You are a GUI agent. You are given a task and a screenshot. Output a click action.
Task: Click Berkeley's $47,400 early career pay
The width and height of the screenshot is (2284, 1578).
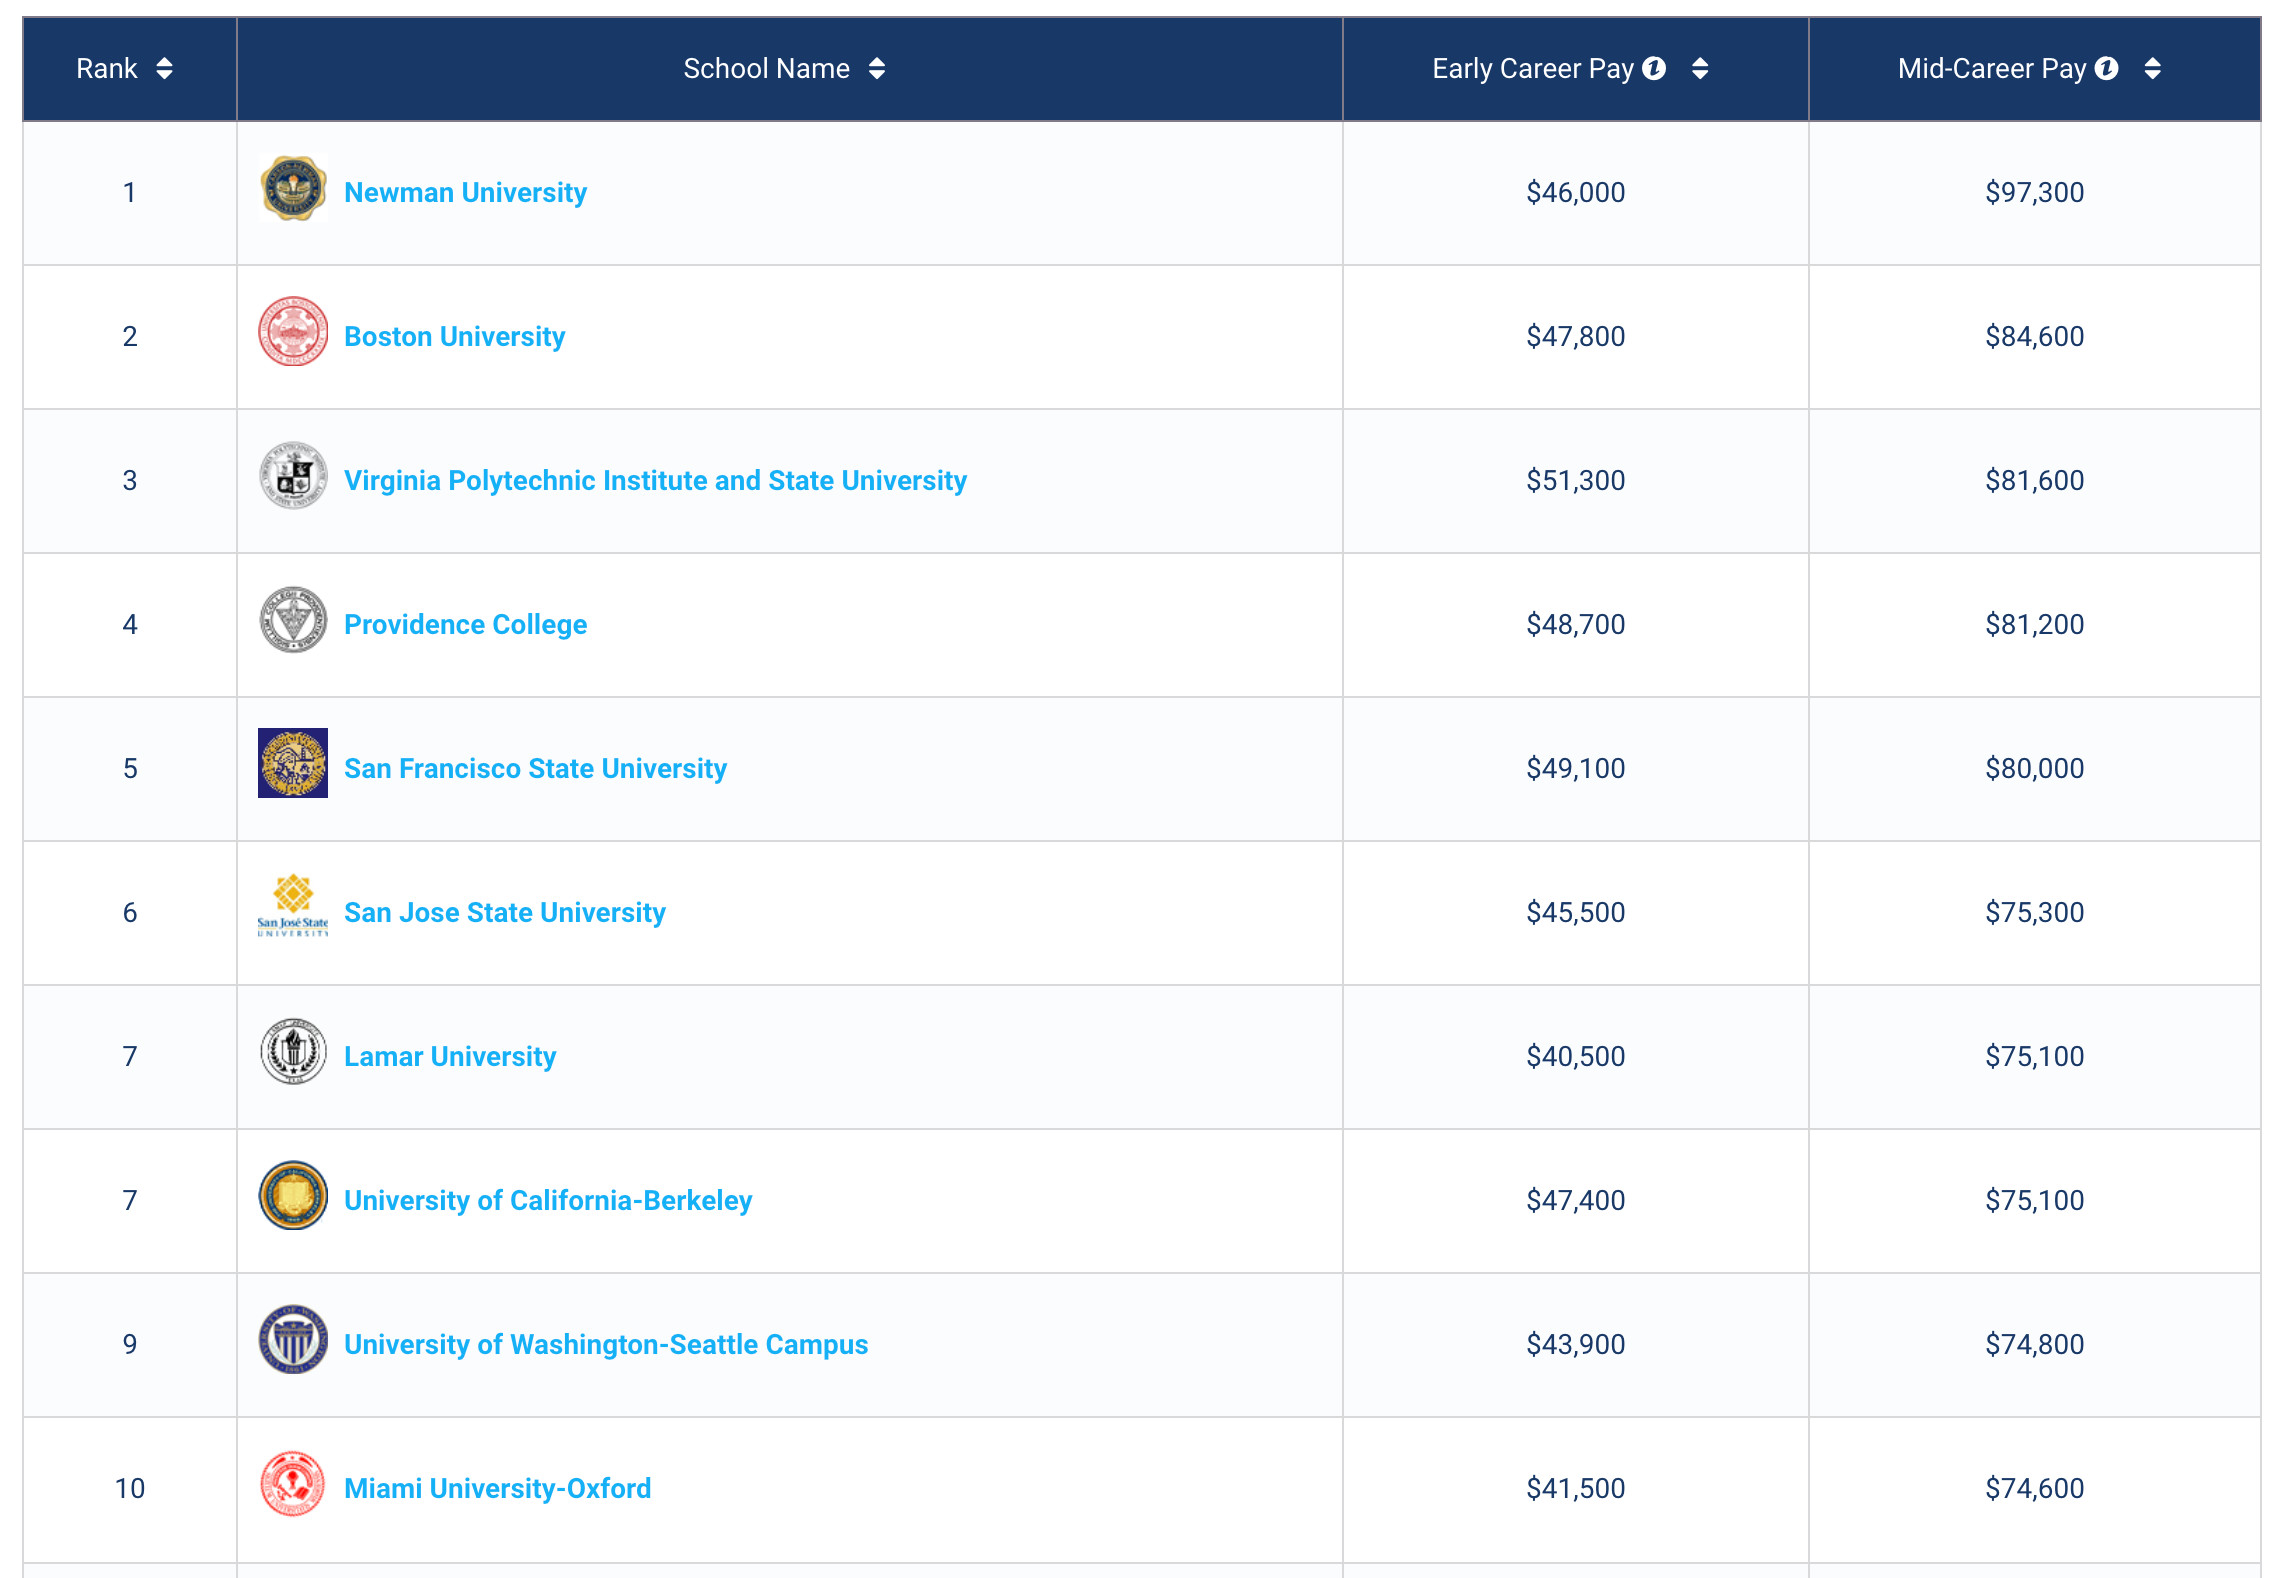pos(1576,1201)
